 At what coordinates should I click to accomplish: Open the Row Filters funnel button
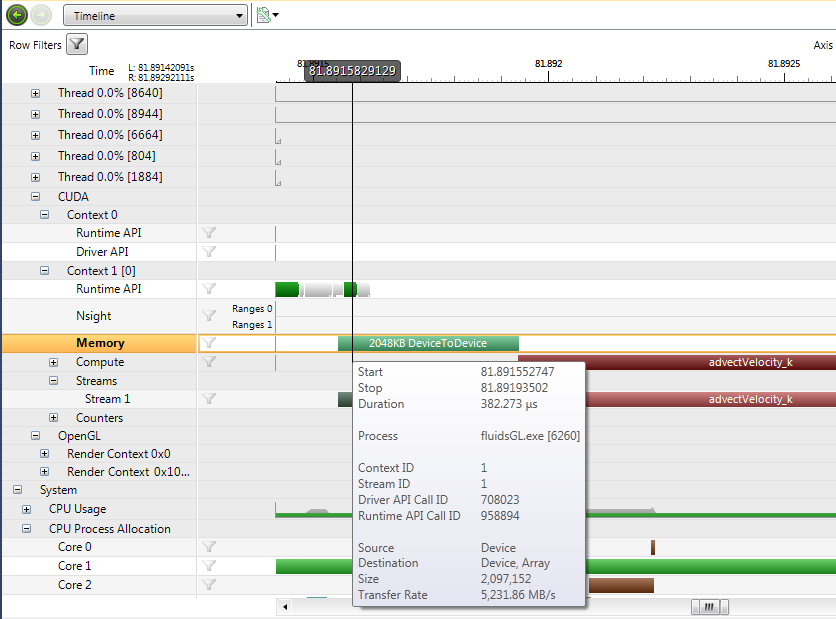tap(77, 44)
